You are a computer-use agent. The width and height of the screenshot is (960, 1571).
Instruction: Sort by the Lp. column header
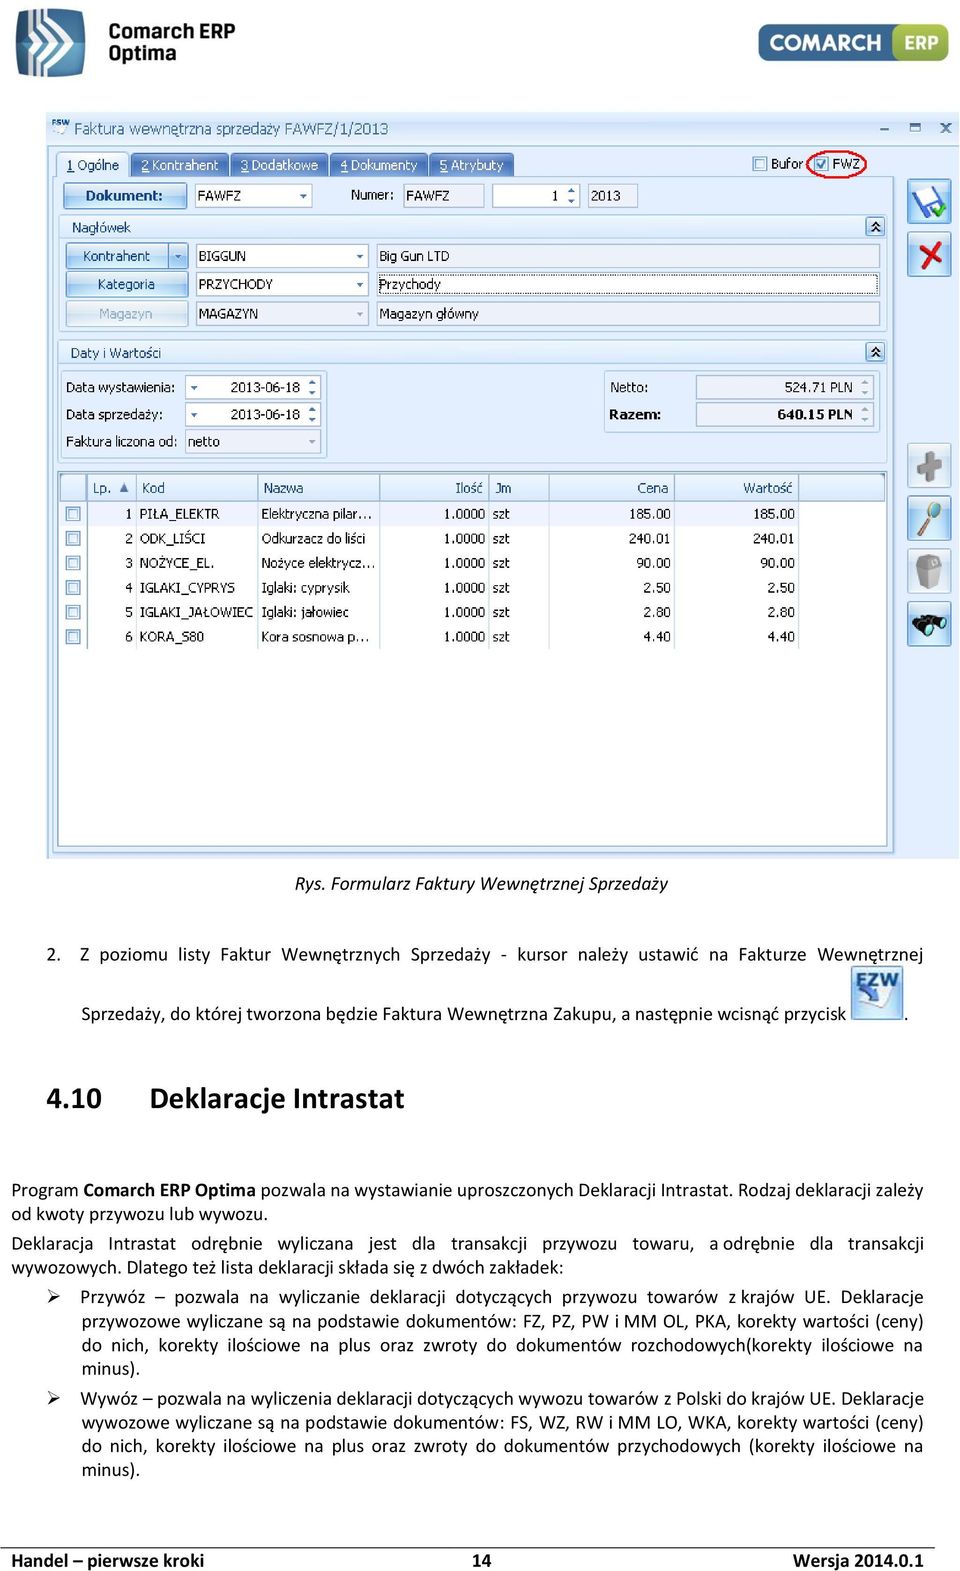111,488
